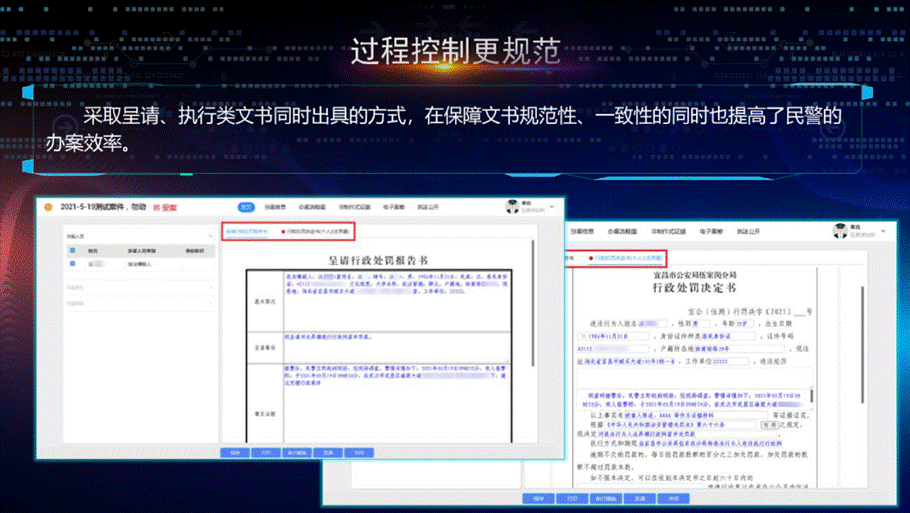Open the user account dropdown arrow in left window
910x513 pixels.
pyautogui.click(x=551, y=207)
